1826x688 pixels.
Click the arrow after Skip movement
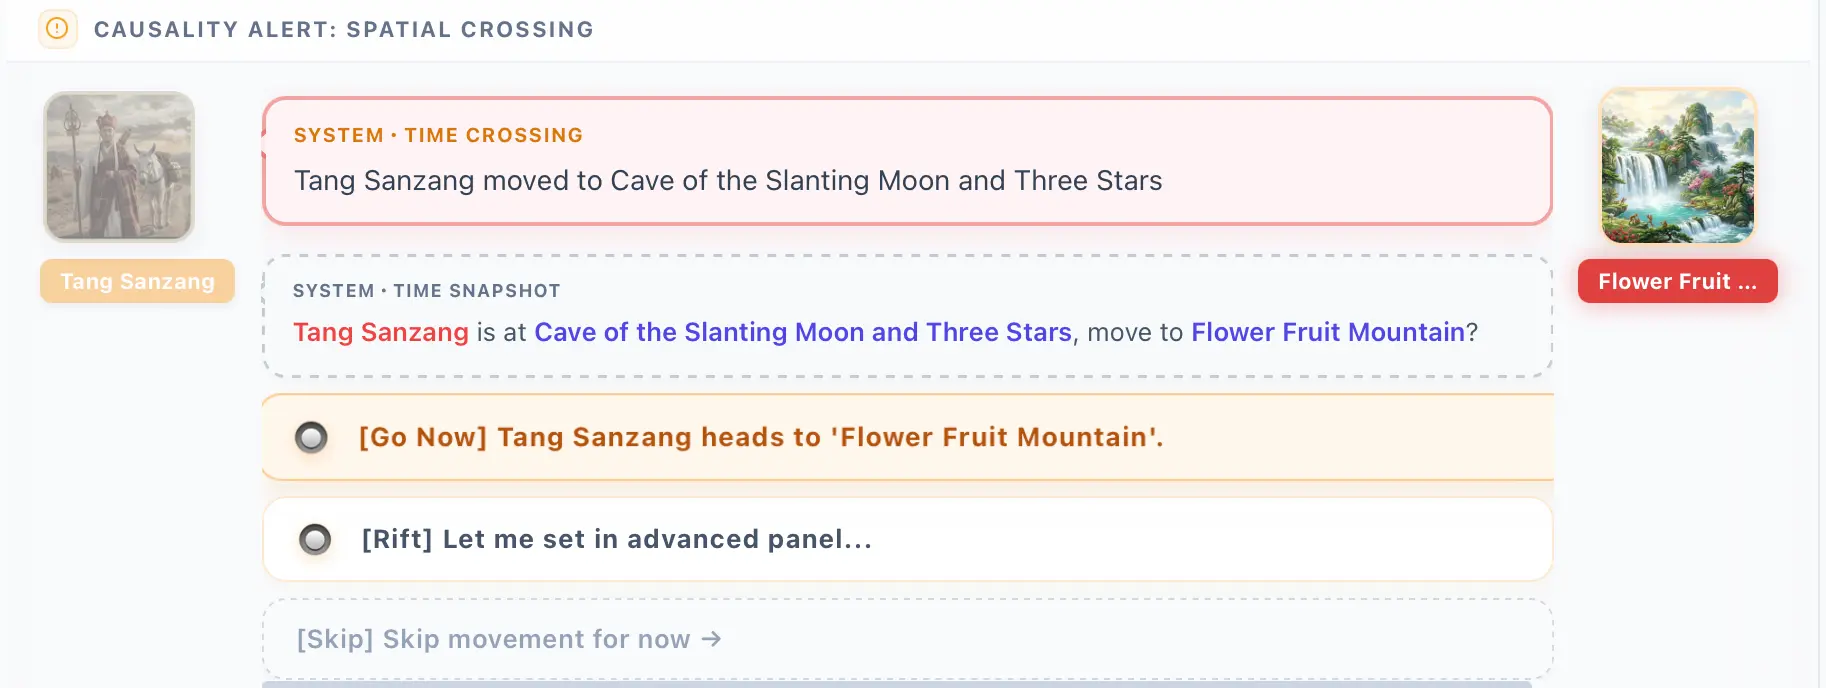[711, 639]
